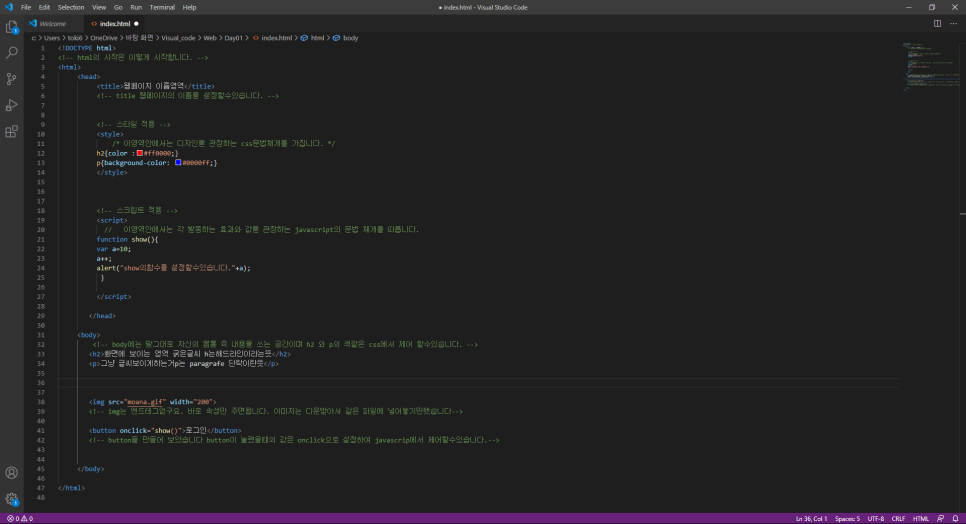Click line number 21 in the gutter

tap(41, 240)
